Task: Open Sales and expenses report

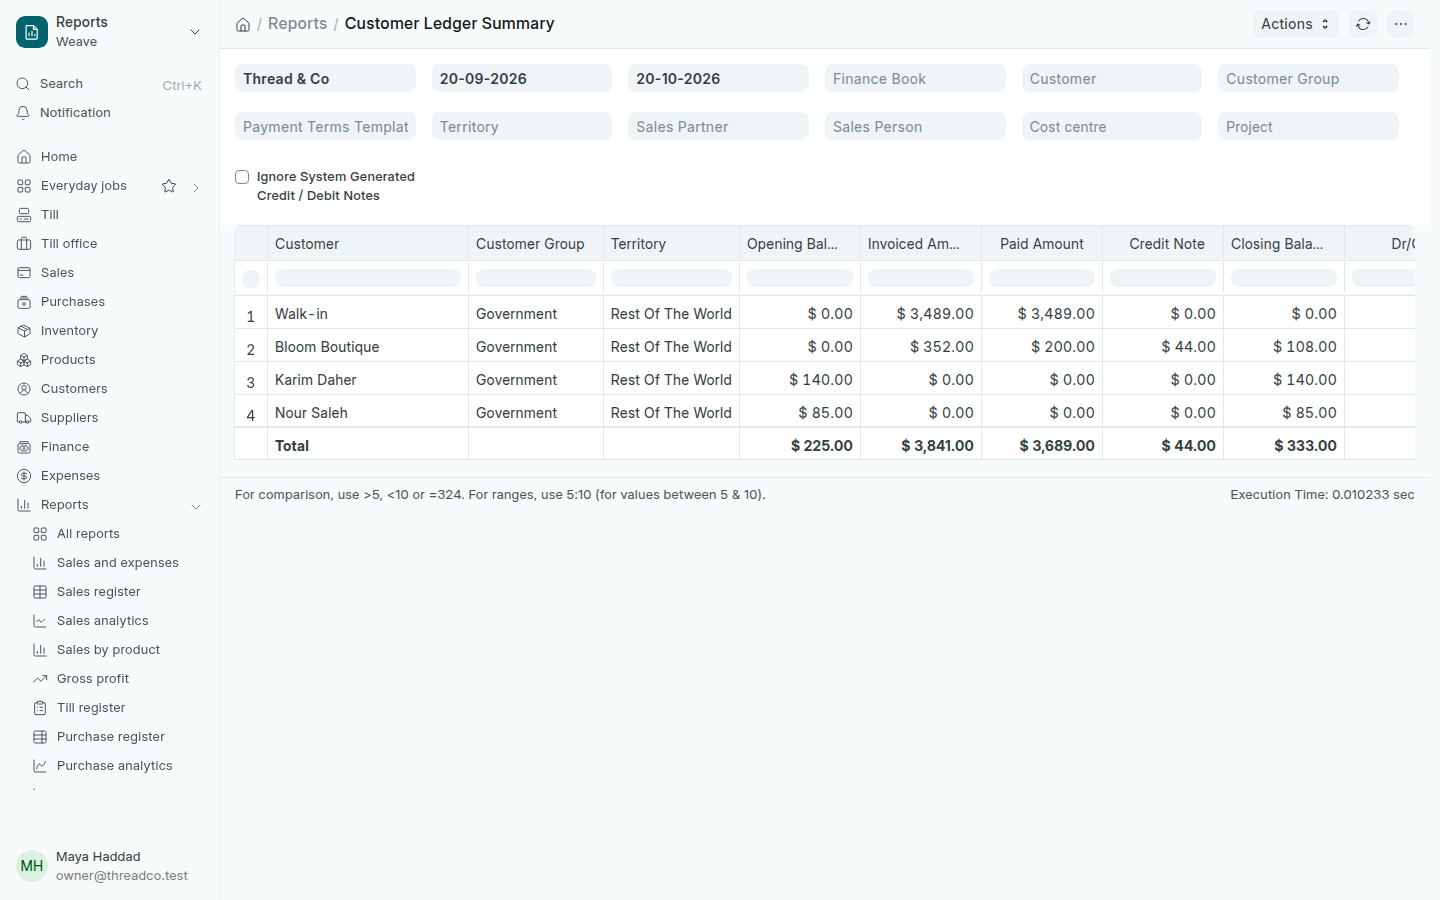Action: [117, 563]
